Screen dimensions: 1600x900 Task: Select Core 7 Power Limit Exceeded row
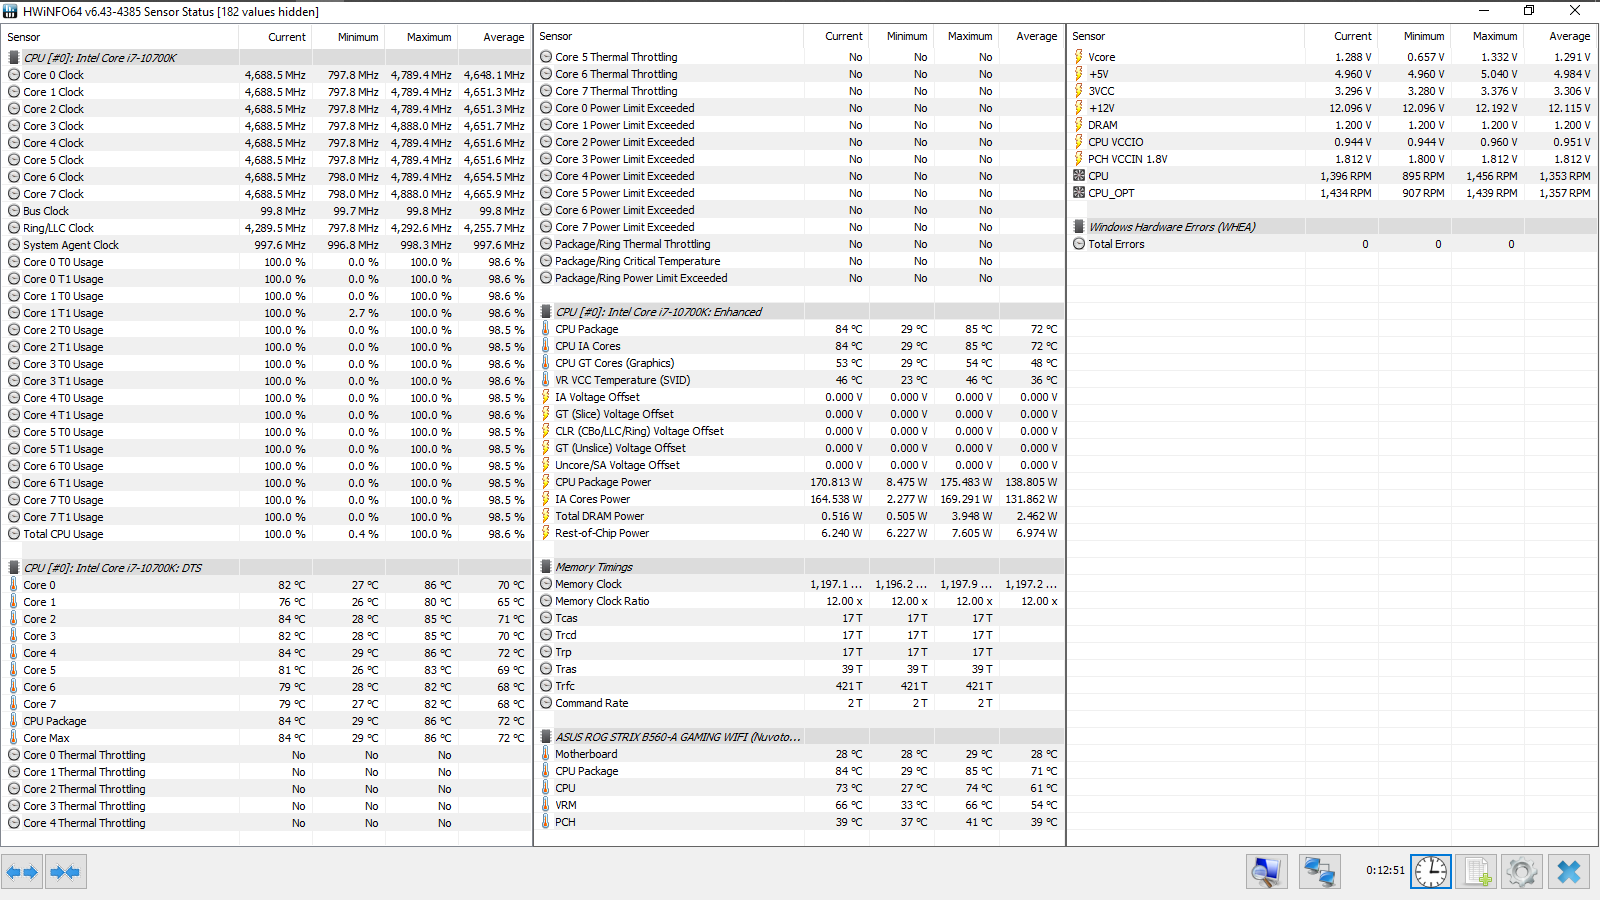click(x=799, y=227)
